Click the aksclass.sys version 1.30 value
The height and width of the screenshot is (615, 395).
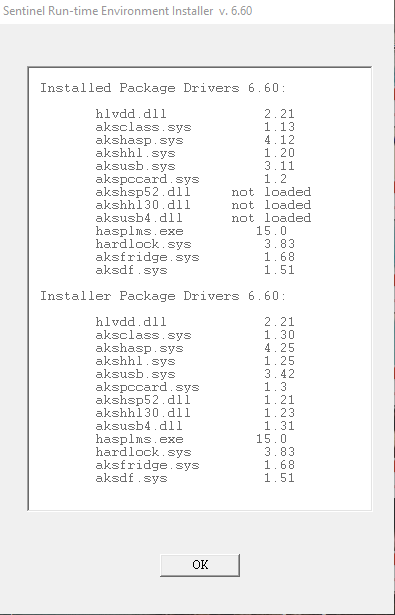click(x=279, y=335)
